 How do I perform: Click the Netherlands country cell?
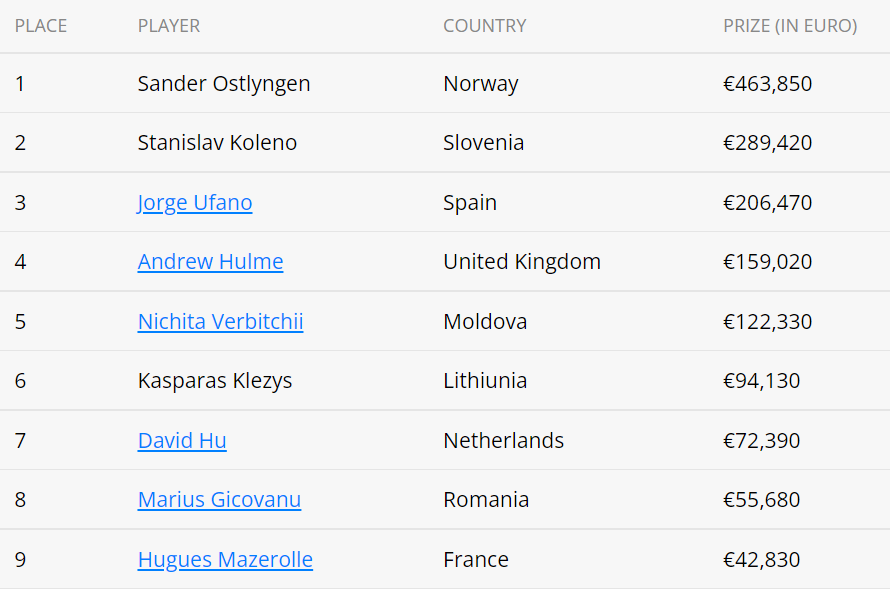pos(503,441)
